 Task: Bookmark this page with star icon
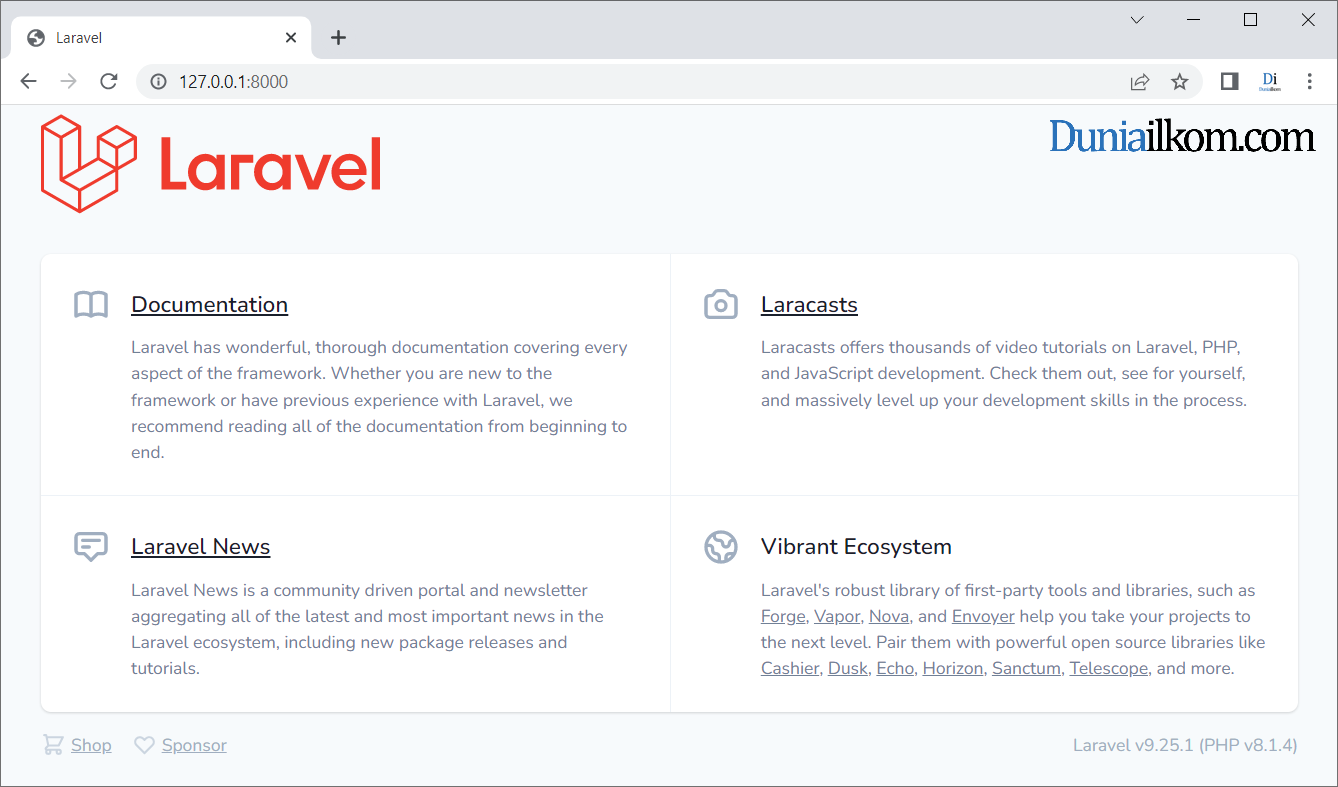[x=1180, y=82]
